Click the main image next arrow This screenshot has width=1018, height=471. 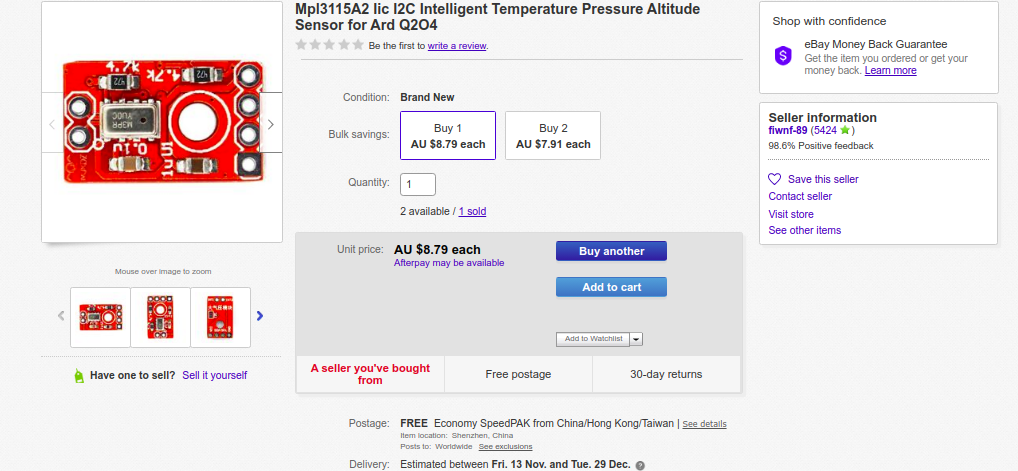[270, 125]
